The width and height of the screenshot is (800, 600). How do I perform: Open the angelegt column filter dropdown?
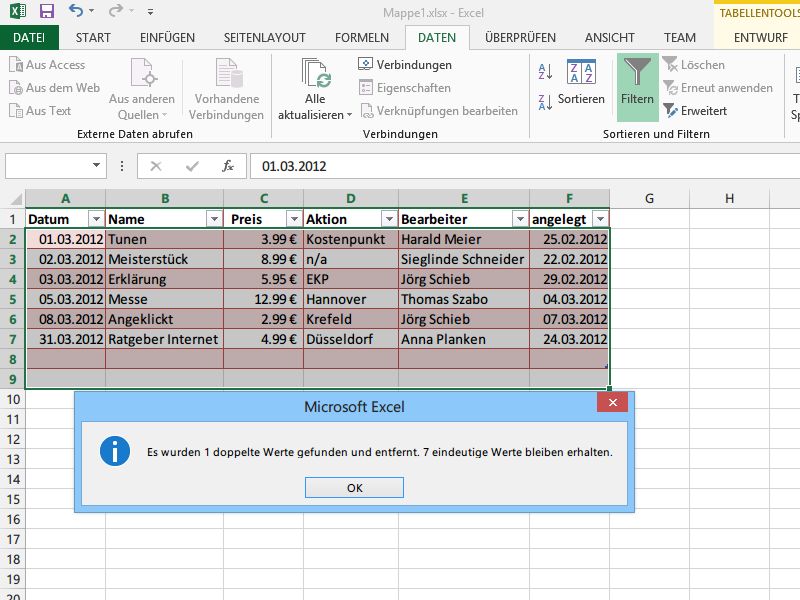tap(601, 219)
